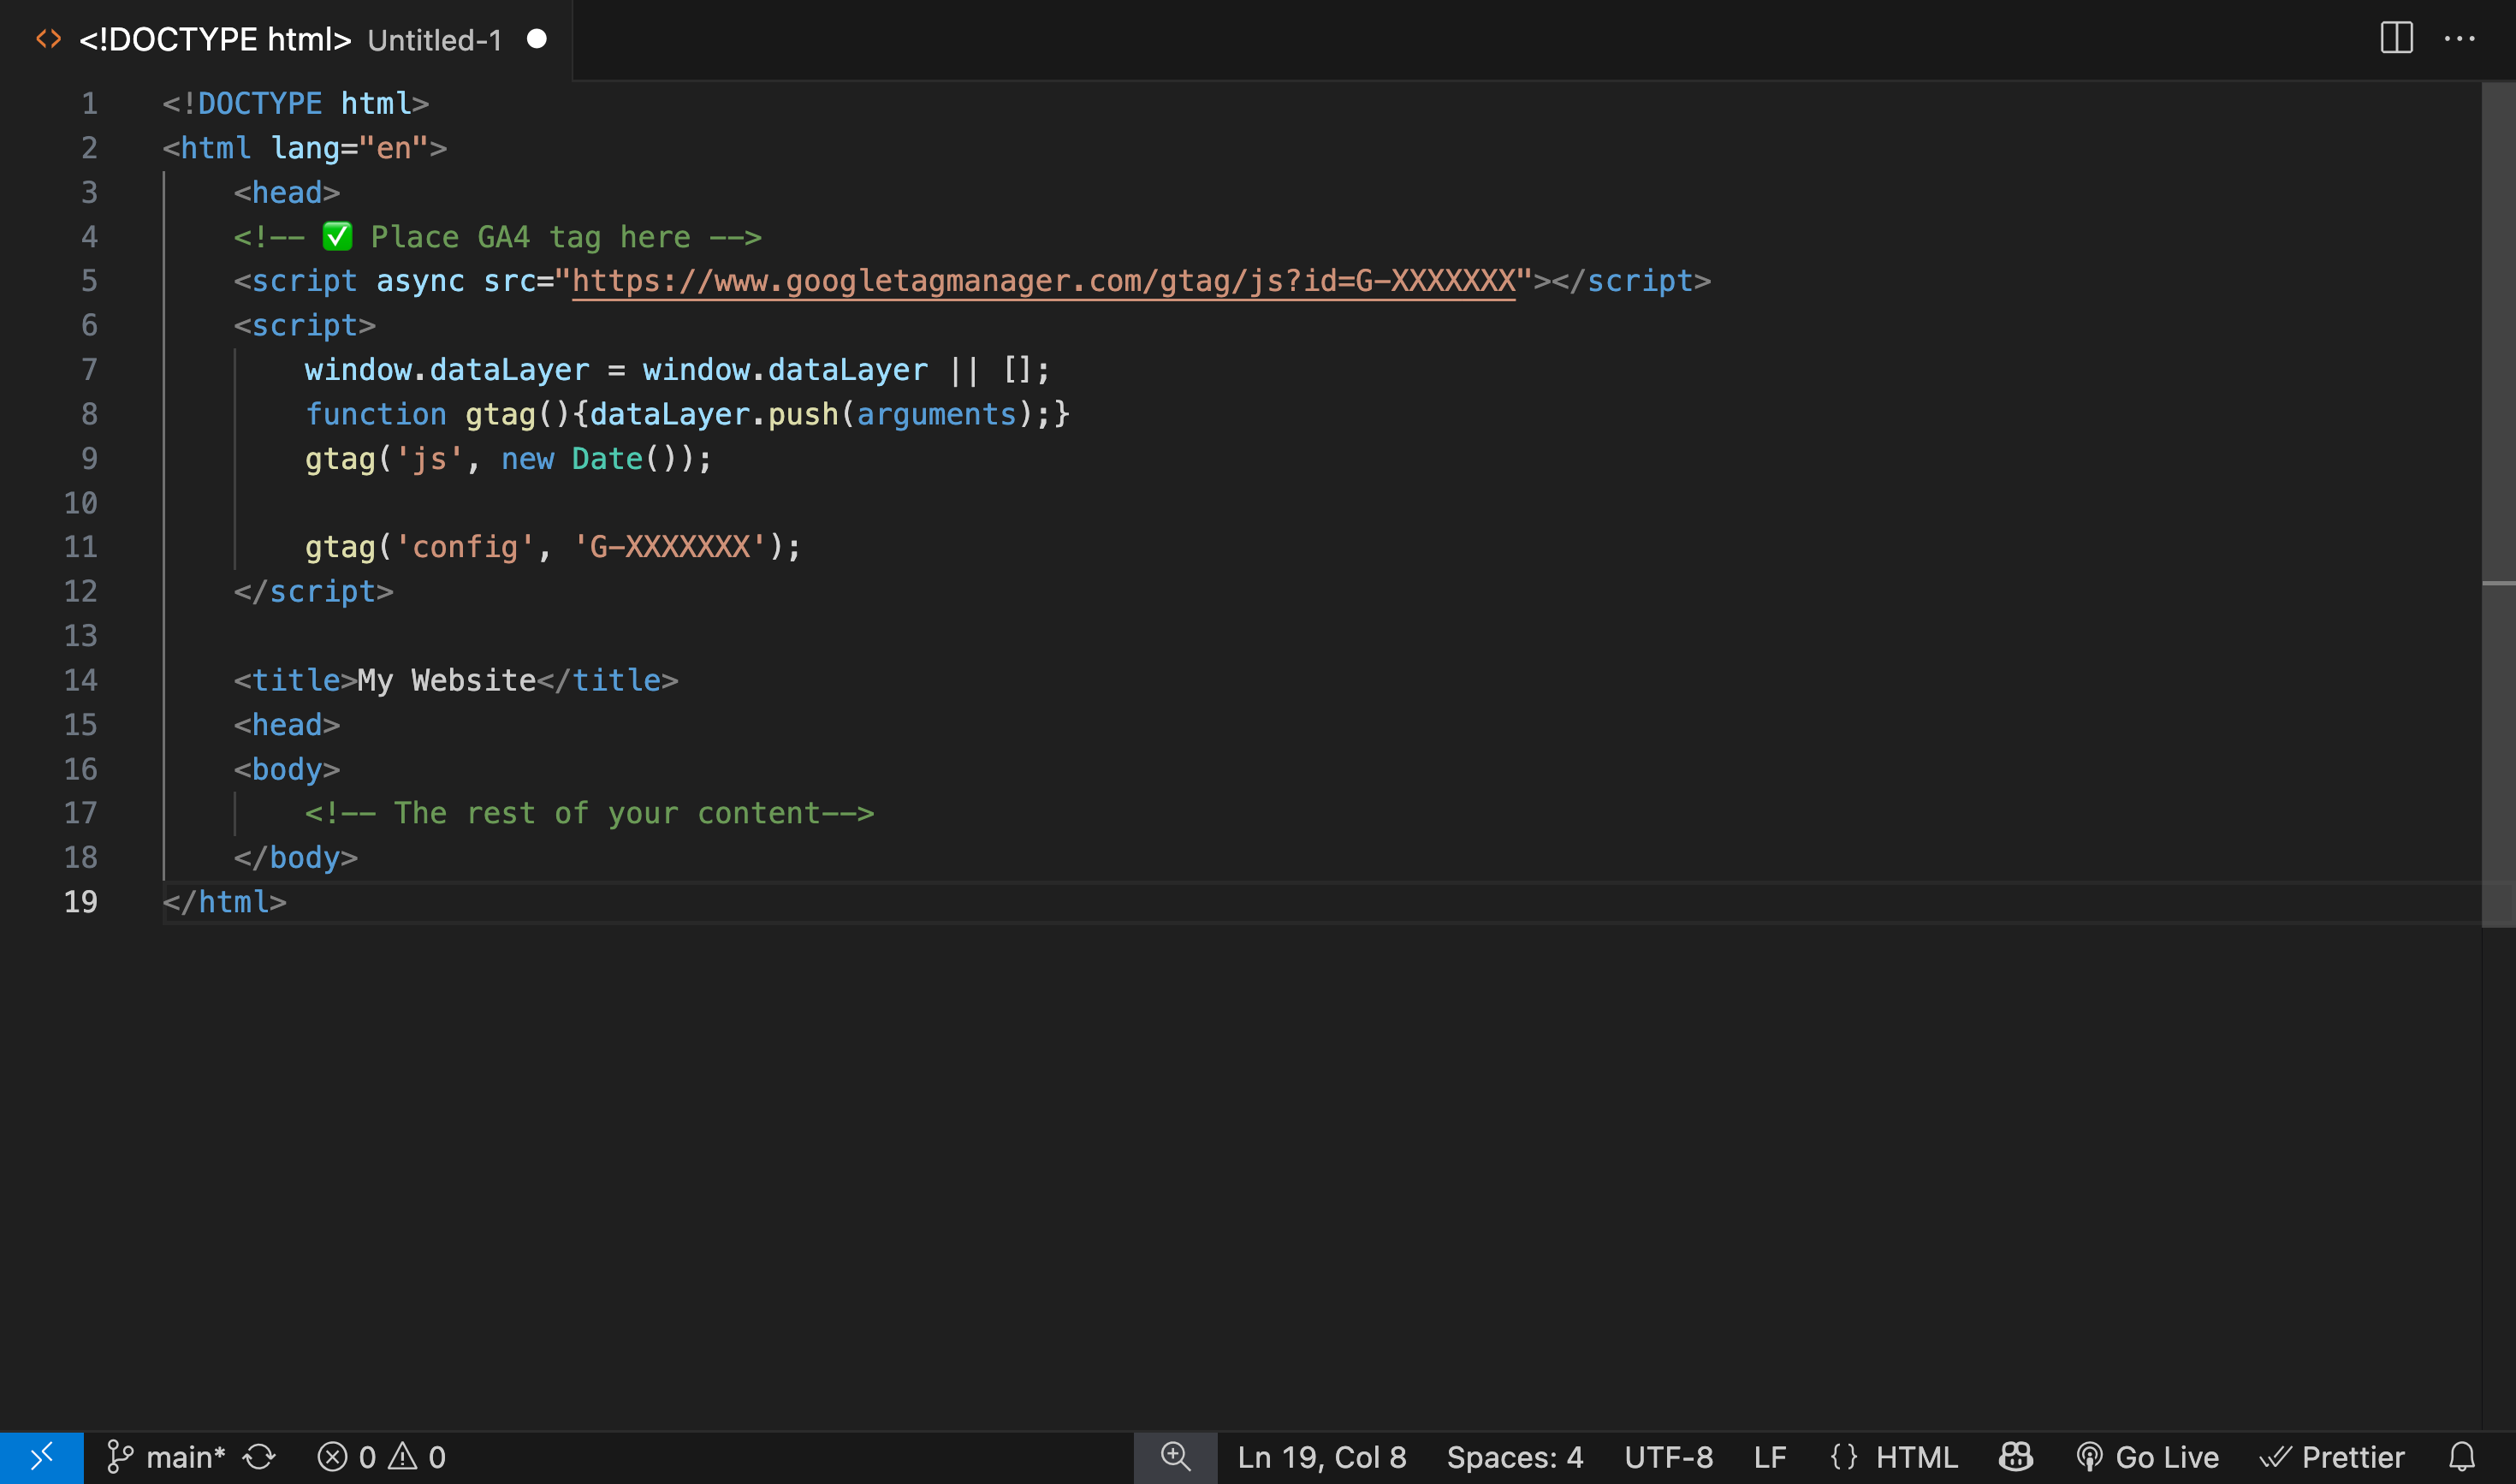
Task: Open notifications bell icon
Action: pyautogui.click(x=2461, y=1457)
